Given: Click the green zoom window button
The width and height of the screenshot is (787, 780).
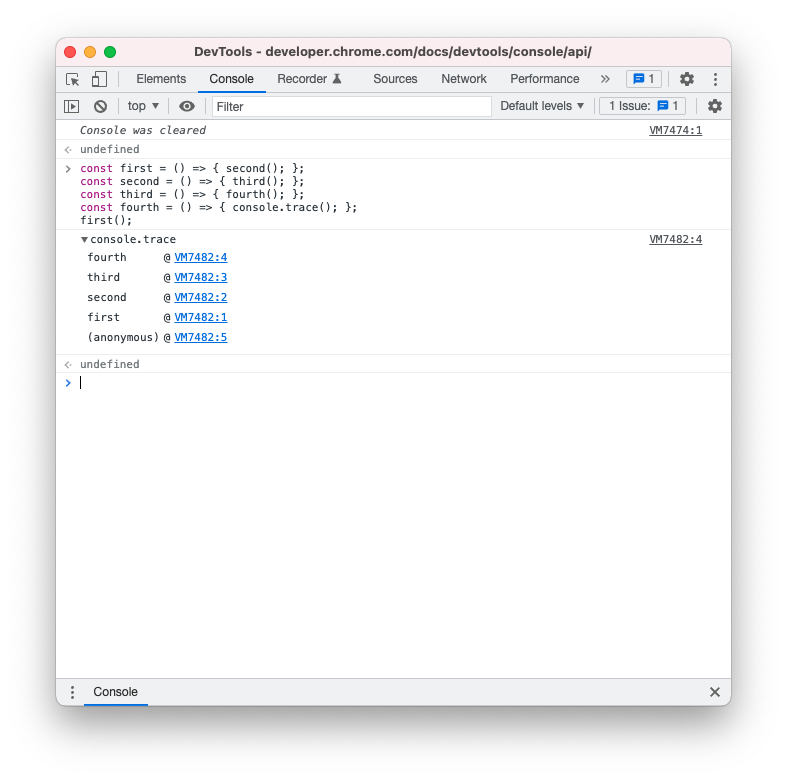Looking at the screenshot, I should tap(110, 52).
